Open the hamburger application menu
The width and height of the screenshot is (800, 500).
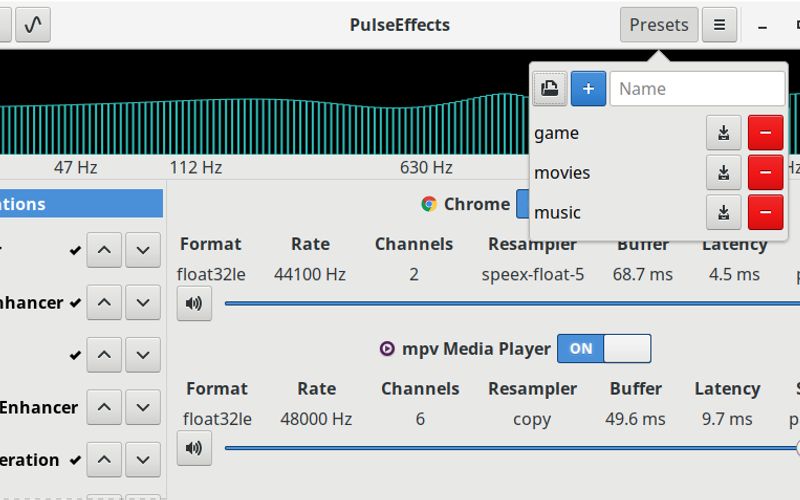719,24
